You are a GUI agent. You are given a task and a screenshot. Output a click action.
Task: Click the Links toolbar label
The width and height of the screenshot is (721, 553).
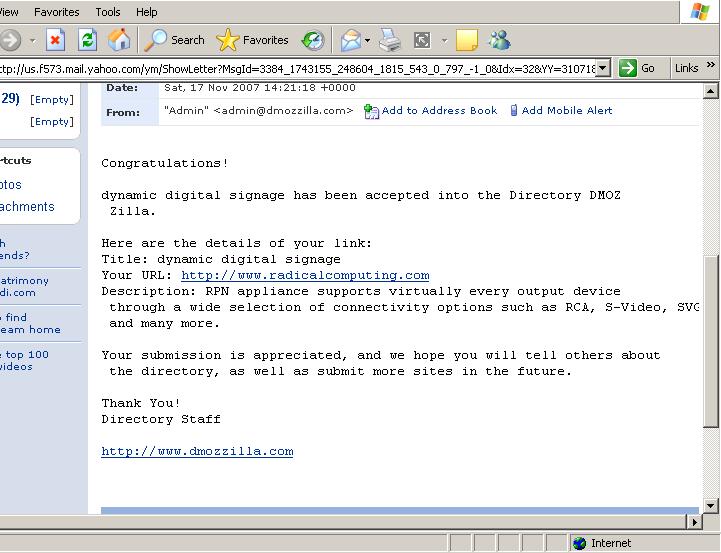(x=687, y=68)
